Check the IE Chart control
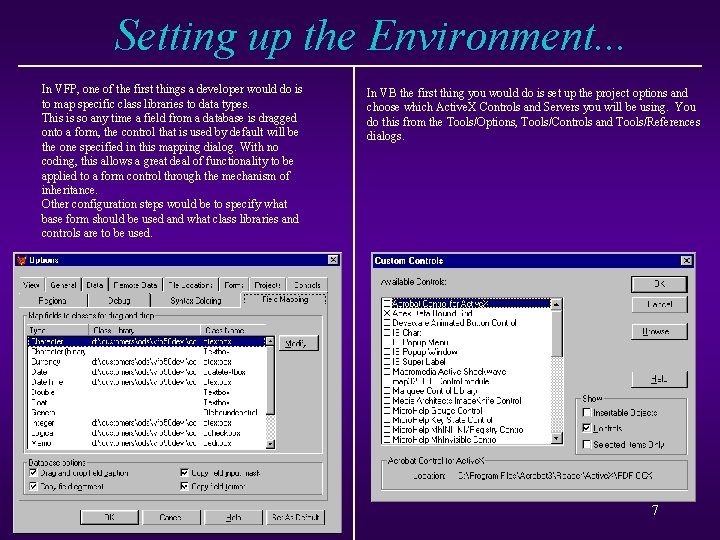Screen dimensions: 720x540 coord(387,332)
